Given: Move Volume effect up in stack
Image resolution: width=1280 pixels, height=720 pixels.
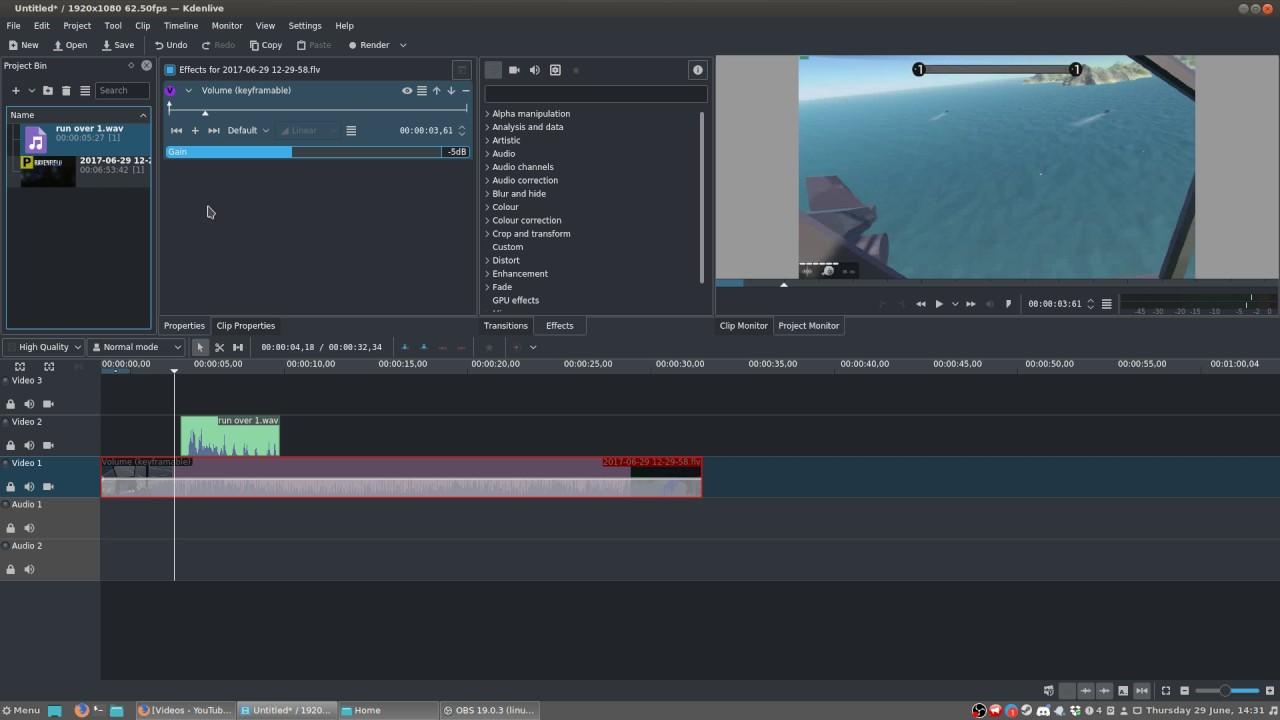Looking at the screenshot, I should click(x=436, y=90).
